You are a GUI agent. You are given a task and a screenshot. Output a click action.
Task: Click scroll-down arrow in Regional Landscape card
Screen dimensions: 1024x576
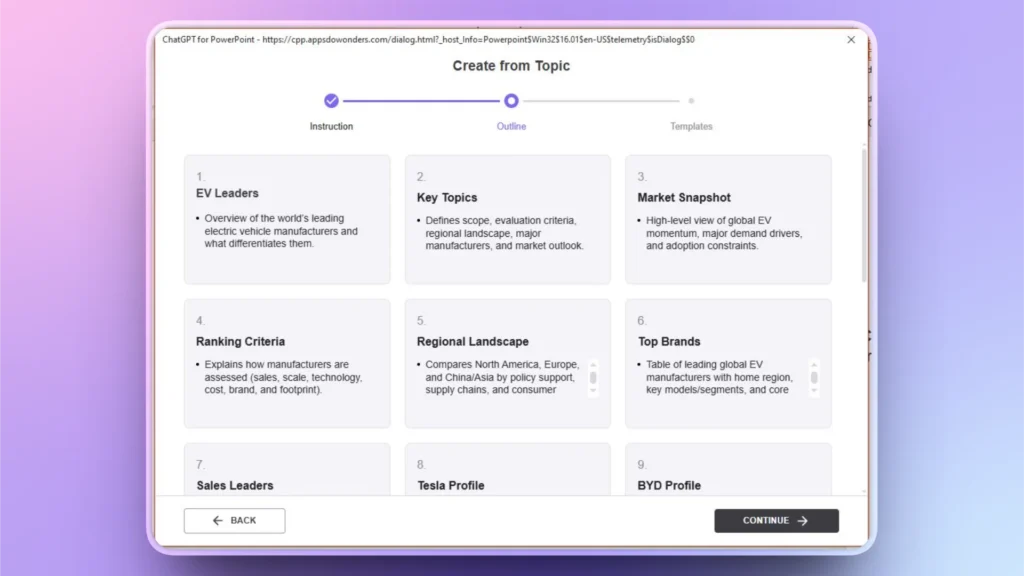(x=593, y=391)
